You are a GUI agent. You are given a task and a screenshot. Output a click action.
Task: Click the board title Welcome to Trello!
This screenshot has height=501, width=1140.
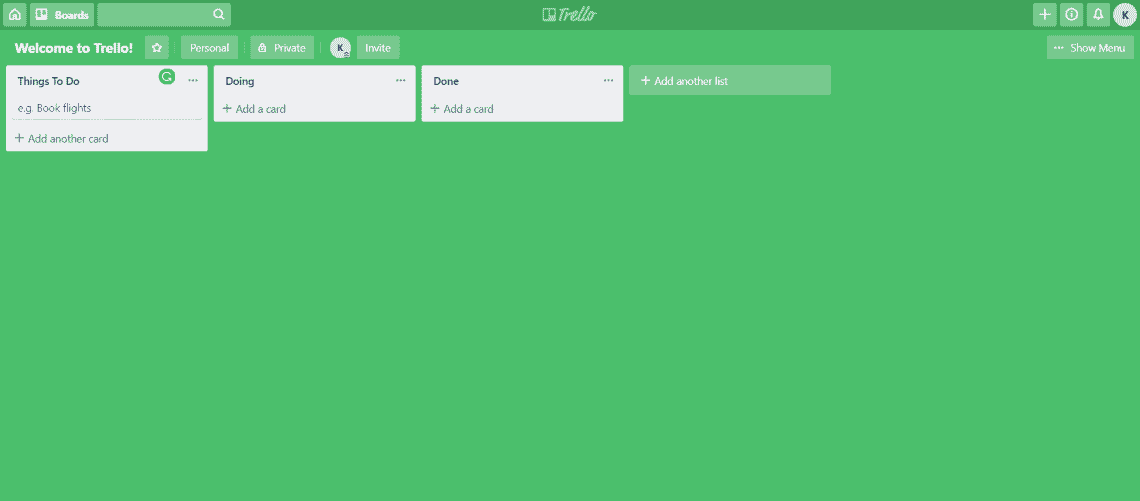(x=74, y=48)
